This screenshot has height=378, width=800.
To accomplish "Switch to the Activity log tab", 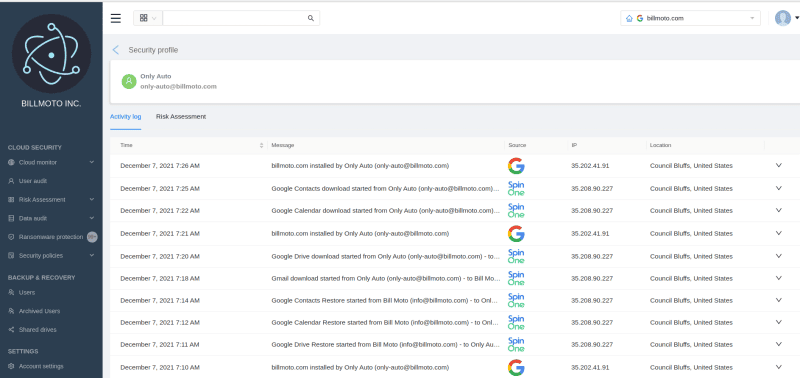I will click(x=126, y=117).
